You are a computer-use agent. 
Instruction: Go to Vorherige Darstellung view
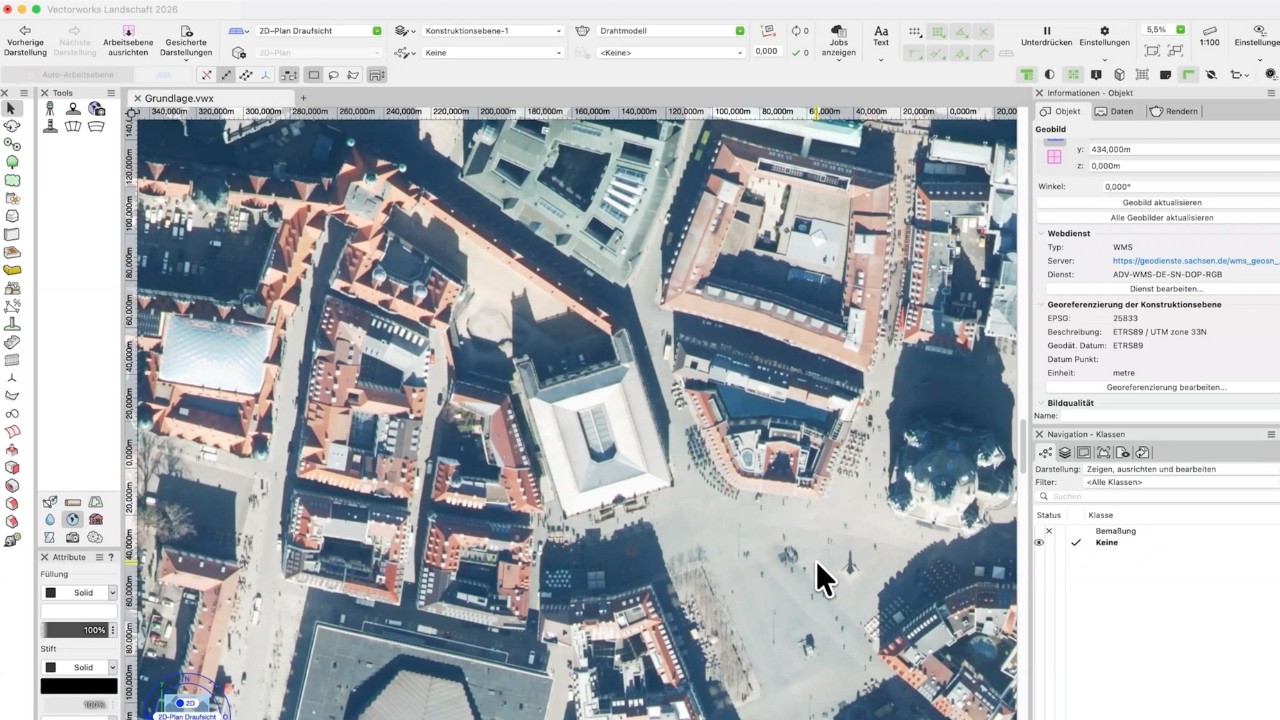(x=25, y=41)
